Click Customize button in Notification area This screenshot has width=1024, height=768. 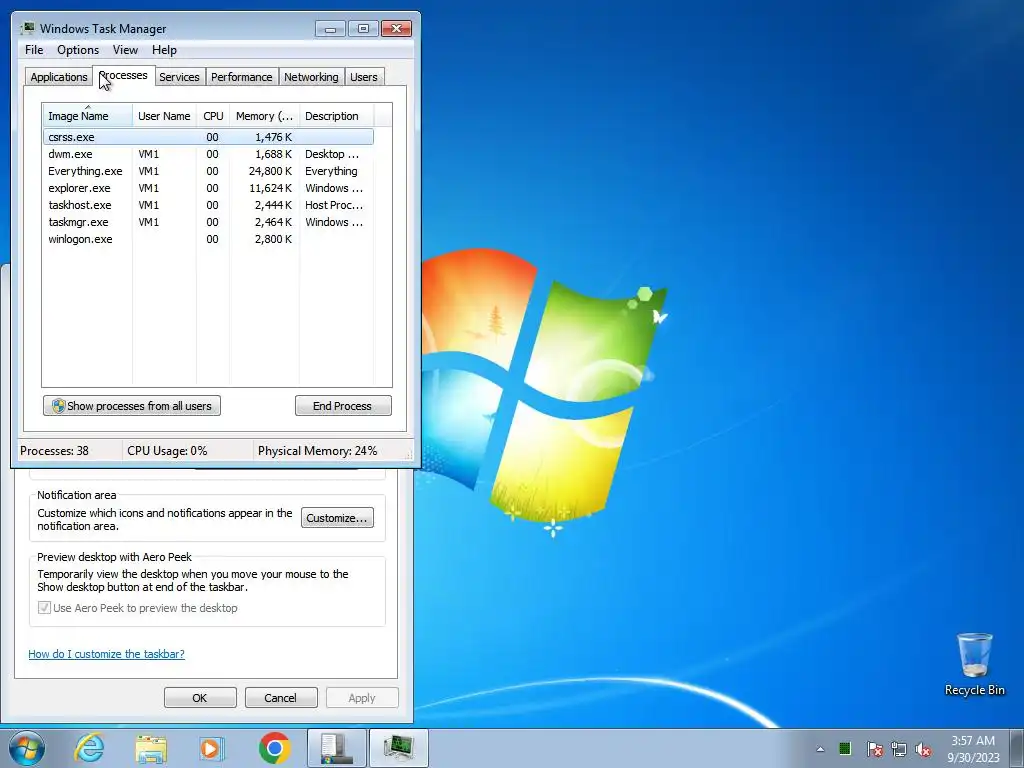click(x=337, y=518)
